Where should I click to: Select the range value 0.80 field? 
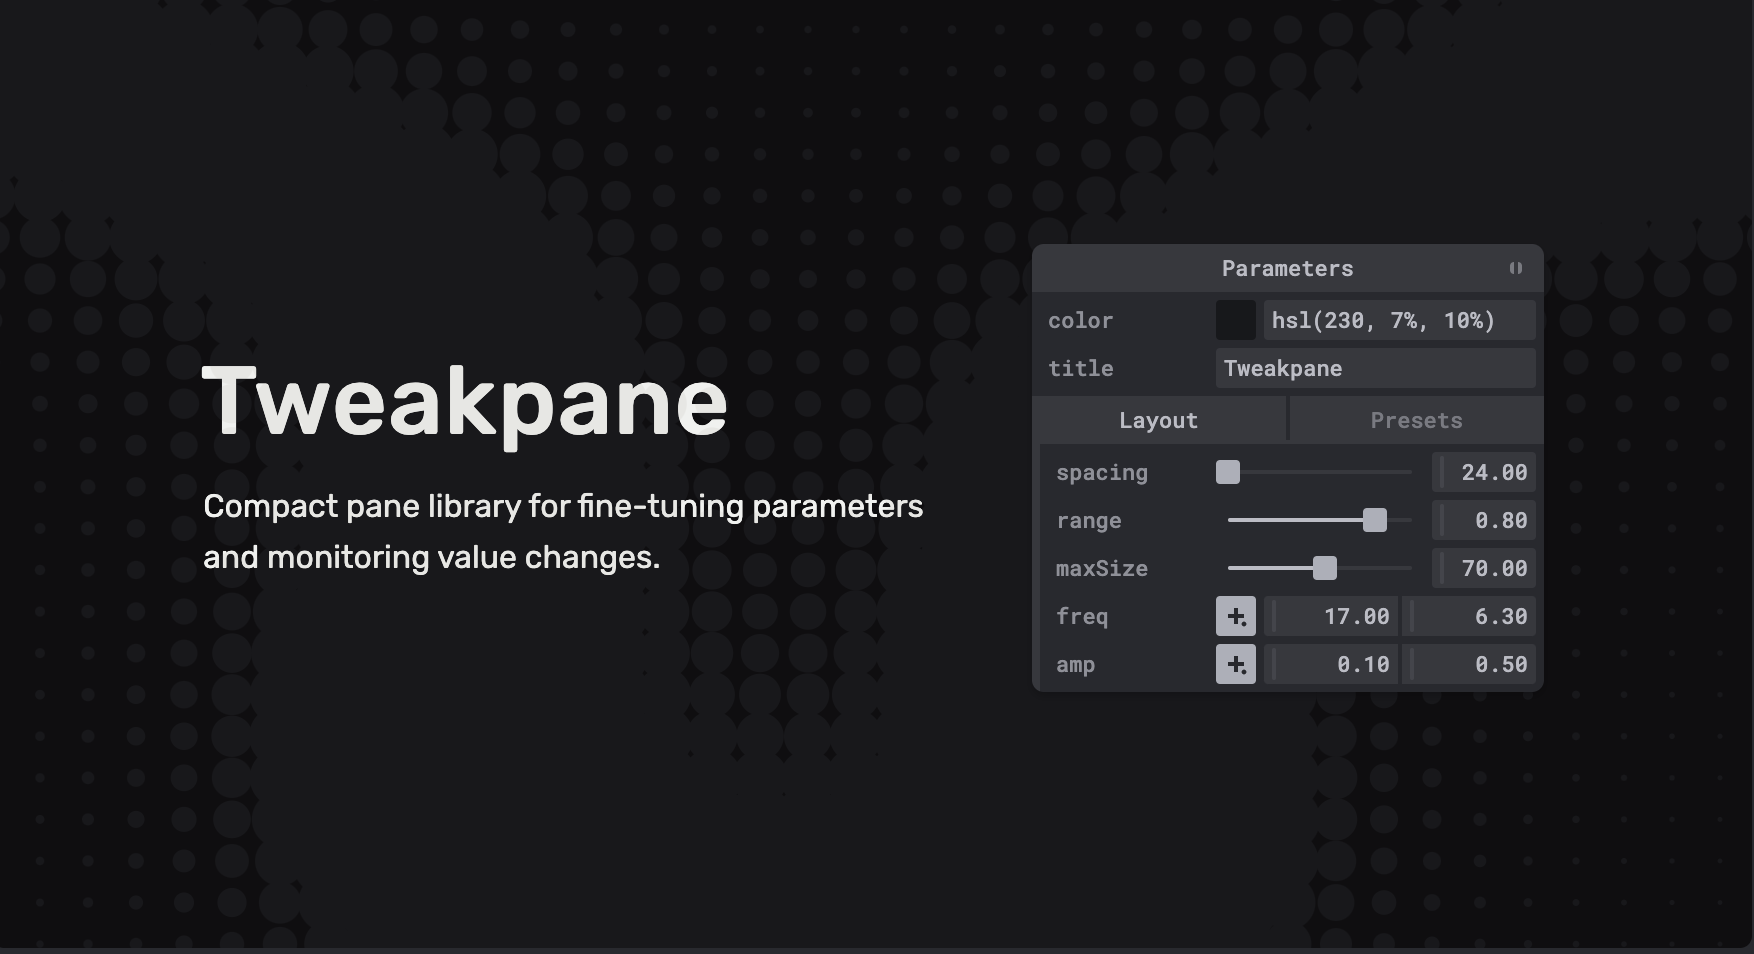[x=1484, y=520]
